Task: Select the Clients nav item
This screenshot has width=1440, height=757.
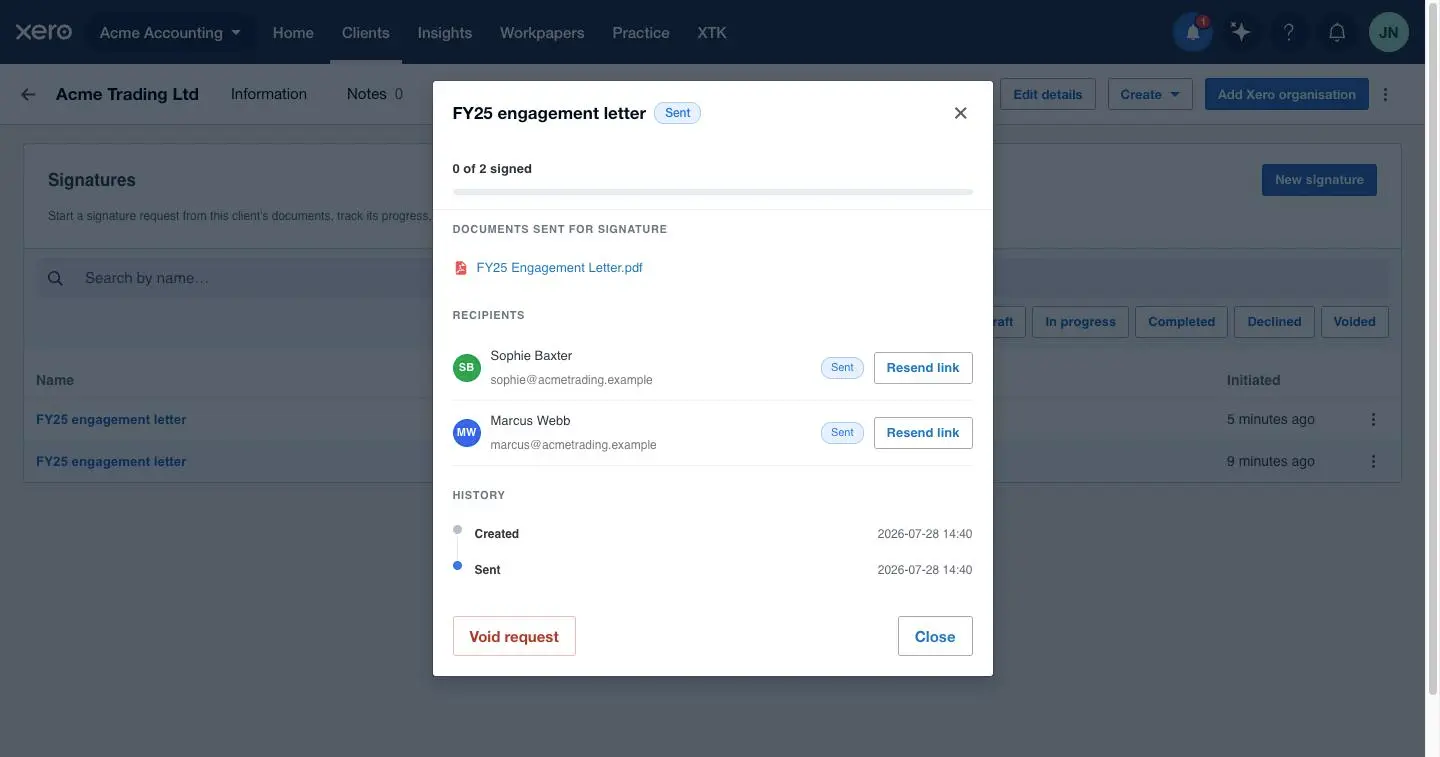Action: (x=365, y=32)
